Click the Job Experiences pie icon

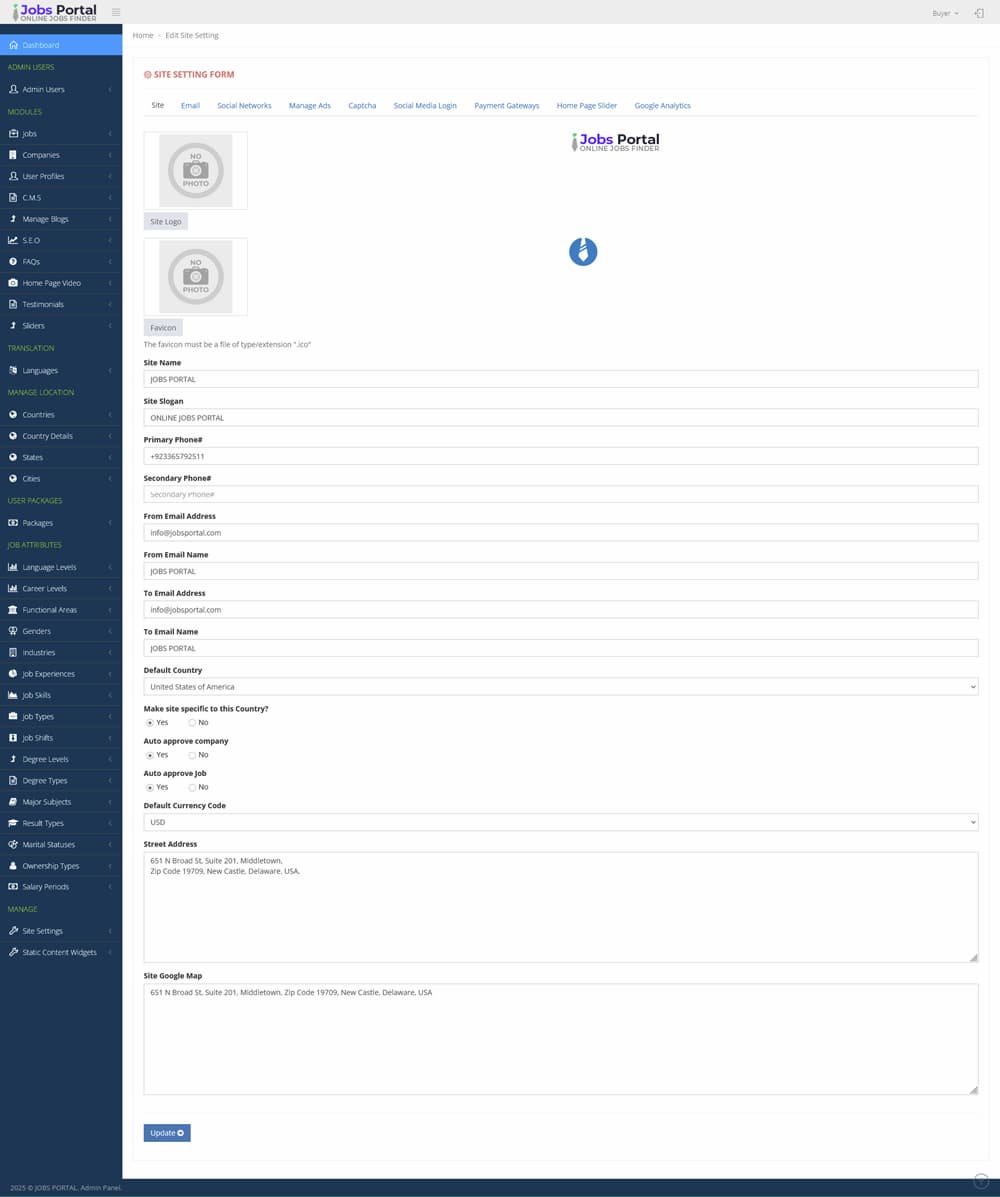click(13, 674)
